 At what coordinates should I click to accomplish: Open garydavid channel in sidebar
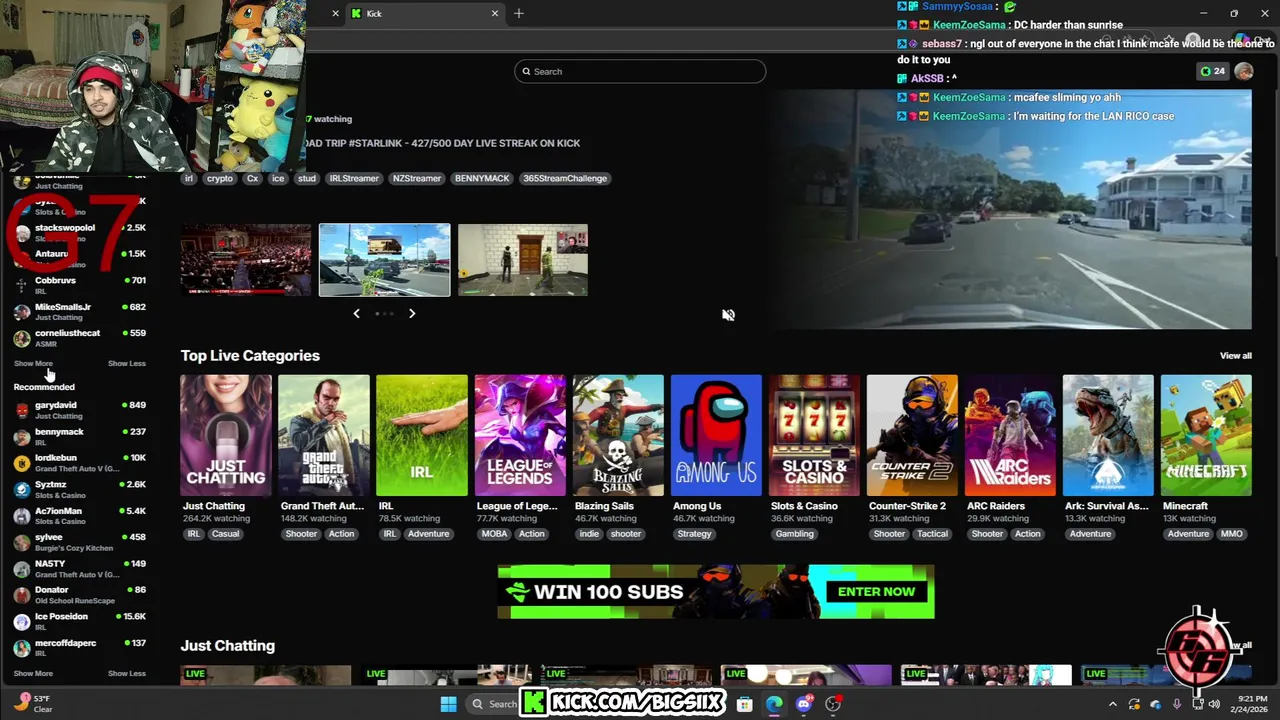point(80,410)
